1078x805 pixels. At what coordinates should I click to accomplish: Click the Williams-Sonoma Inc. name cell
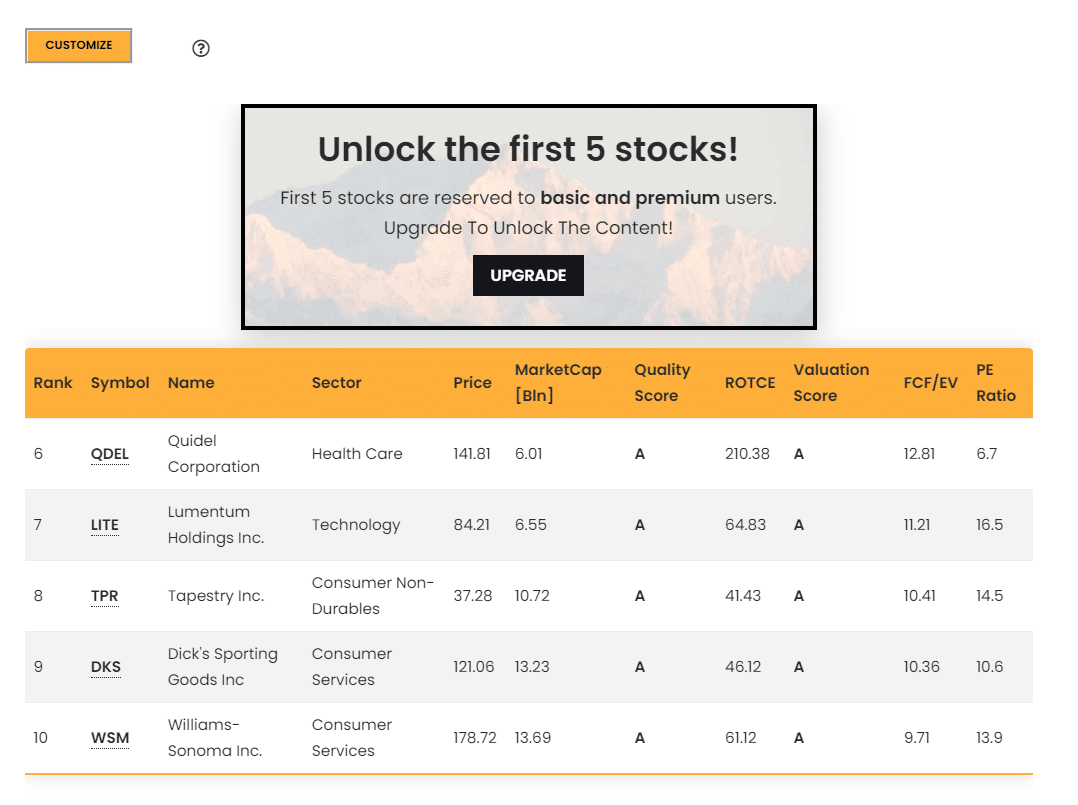point(215,738)
